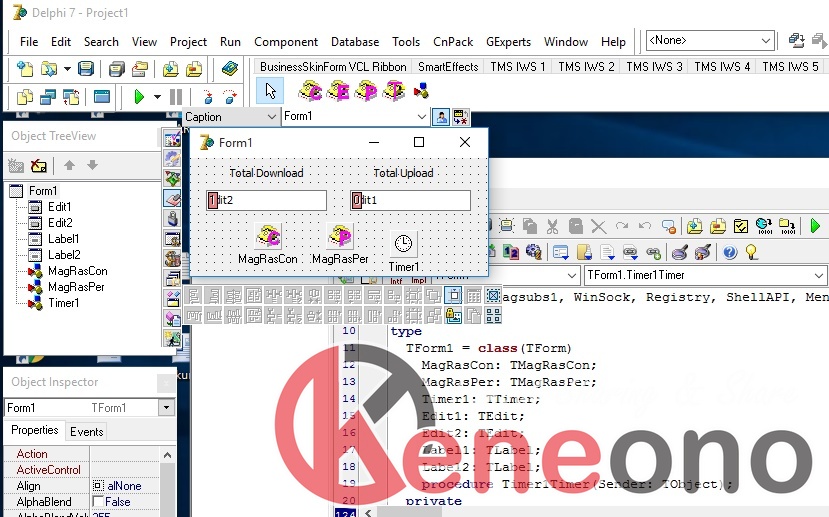Open Help contents book icon
This screenshot has height=517, width=829.
(229, 69)
